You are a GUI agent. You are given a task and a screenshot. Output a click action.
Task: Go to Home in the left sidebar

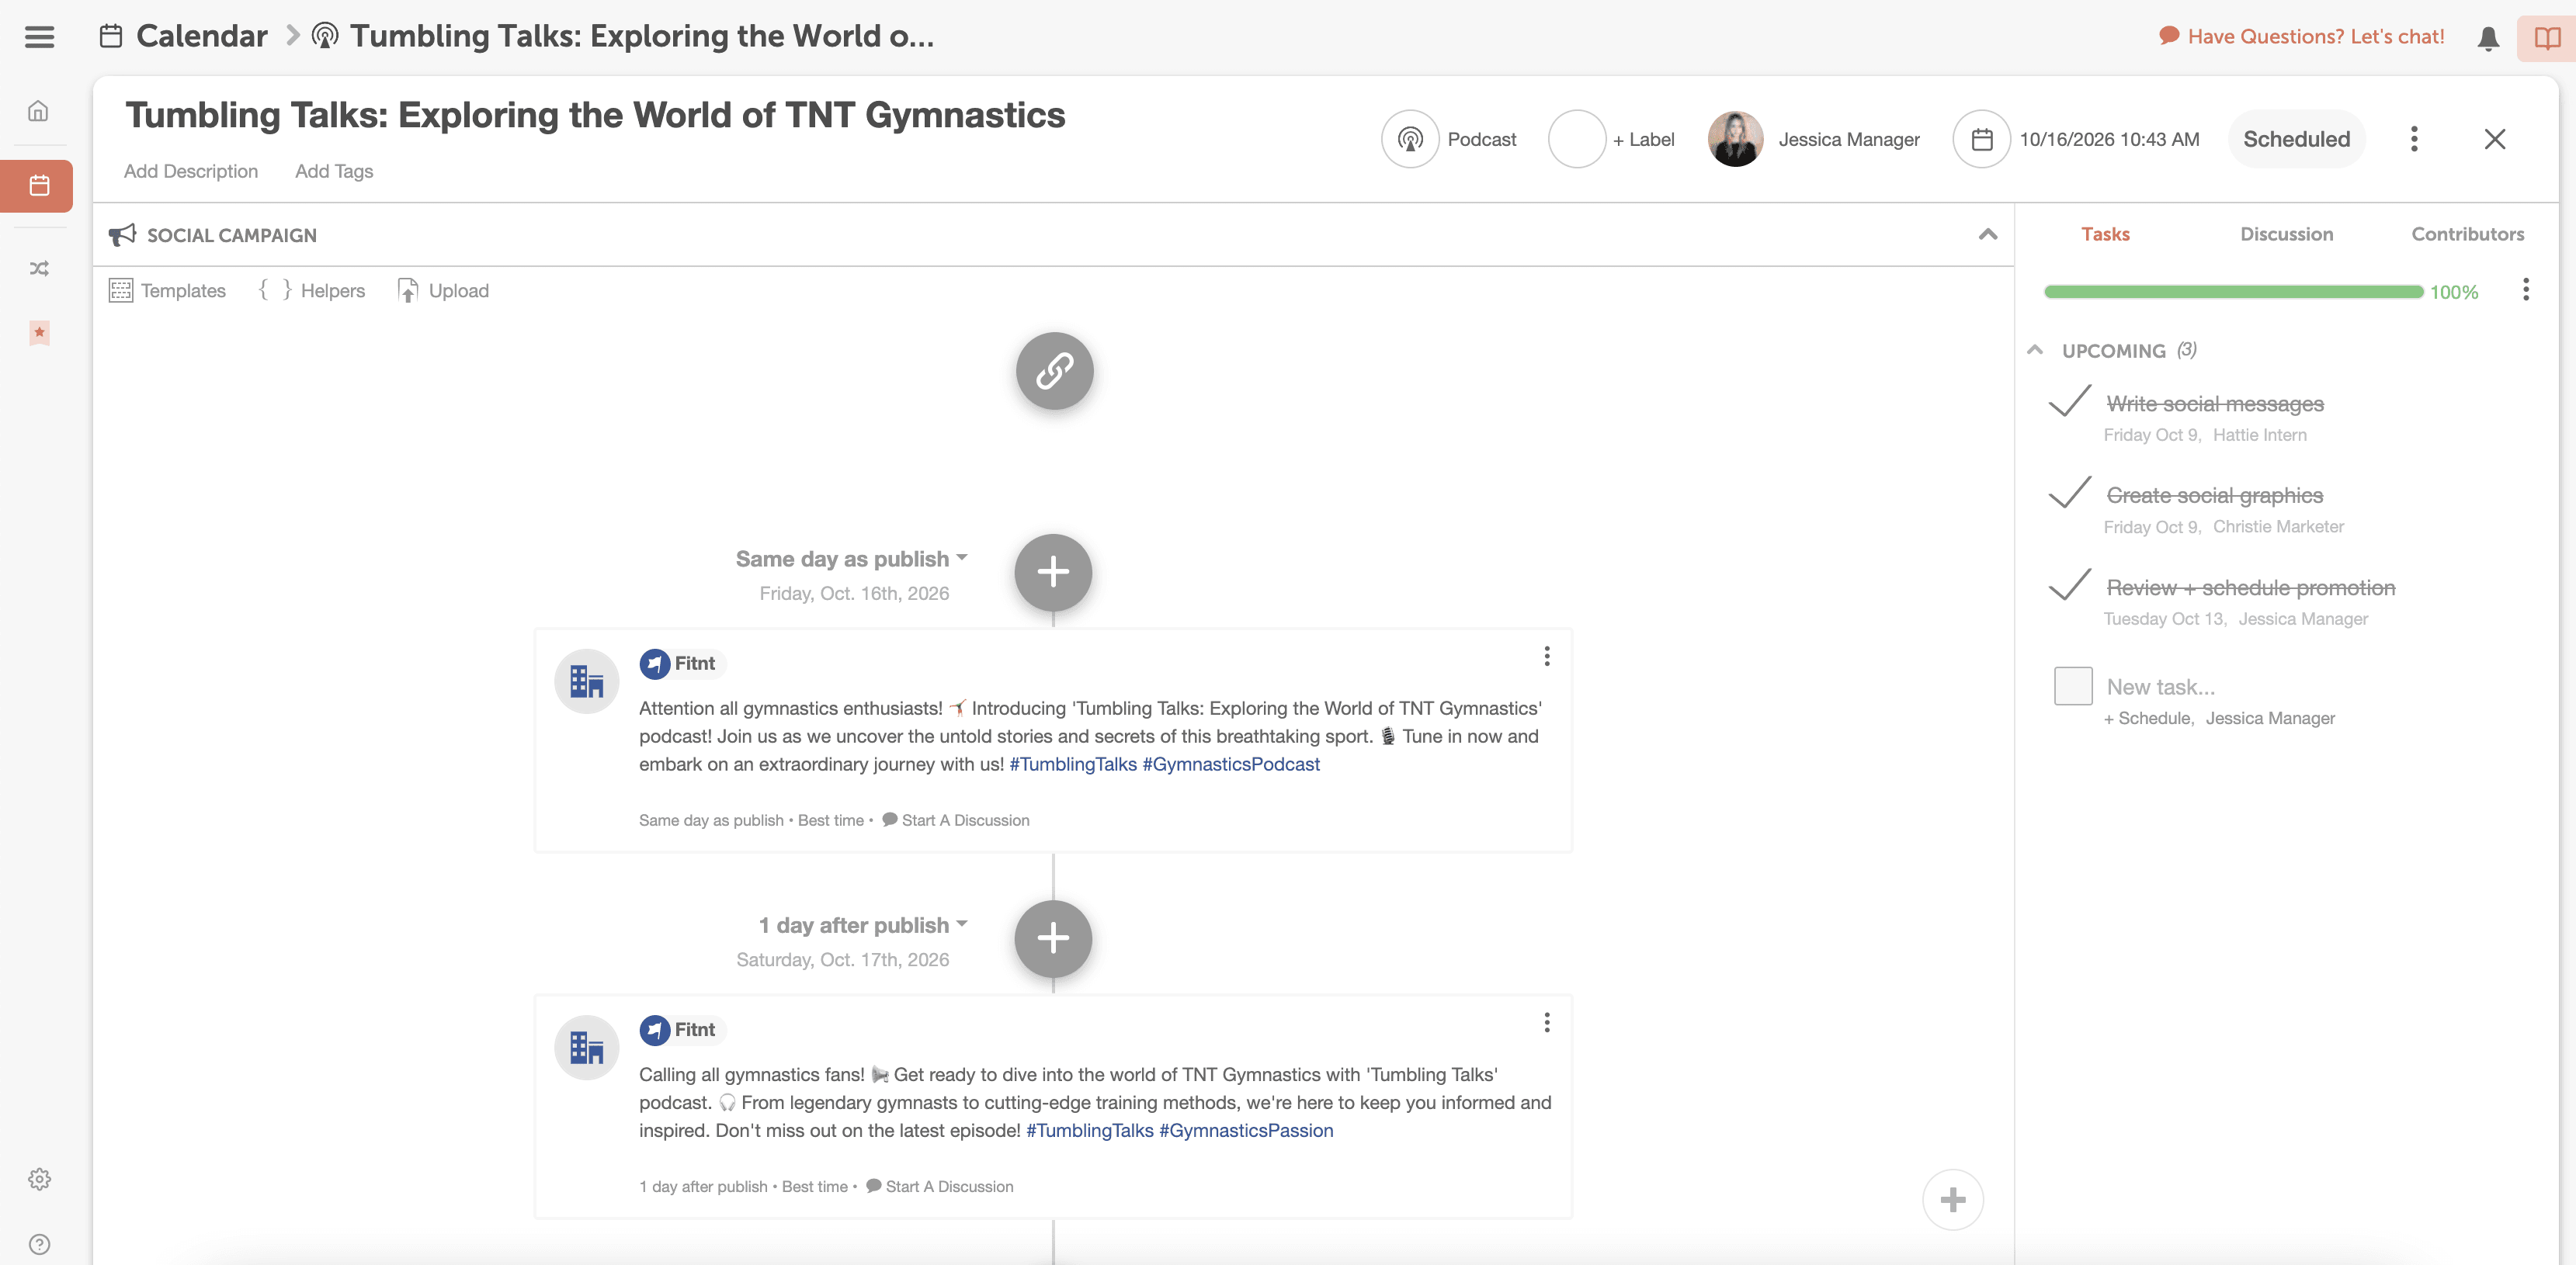click(x=38, y=111)
